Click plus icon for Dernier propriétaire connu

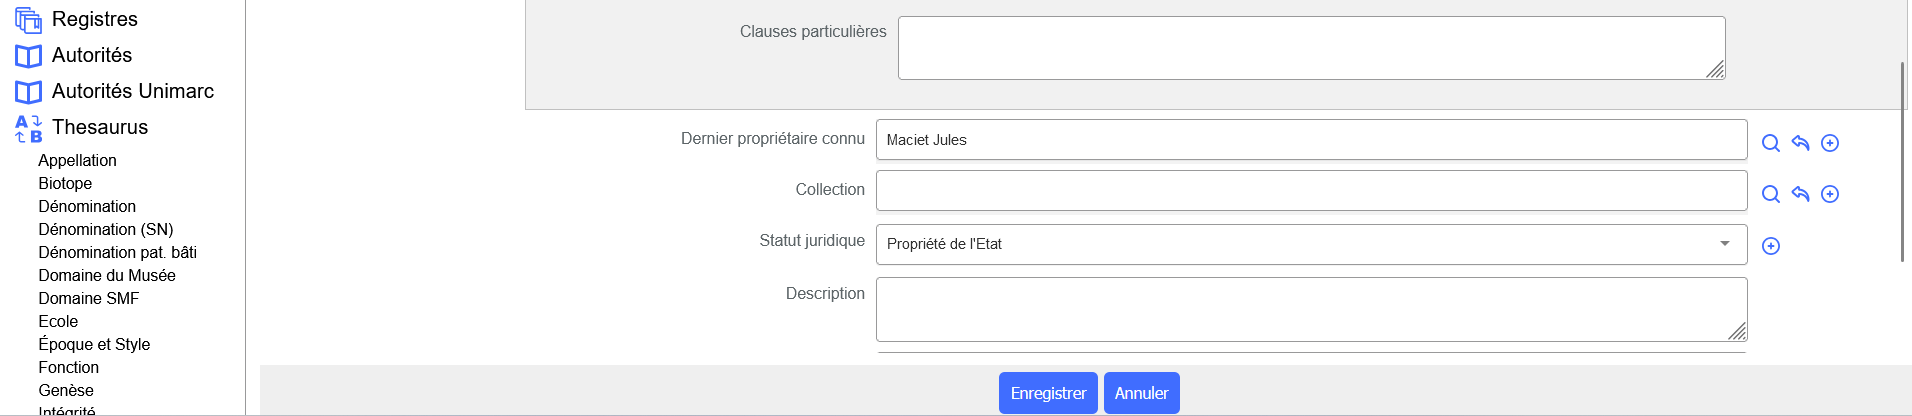(1830, 143)
